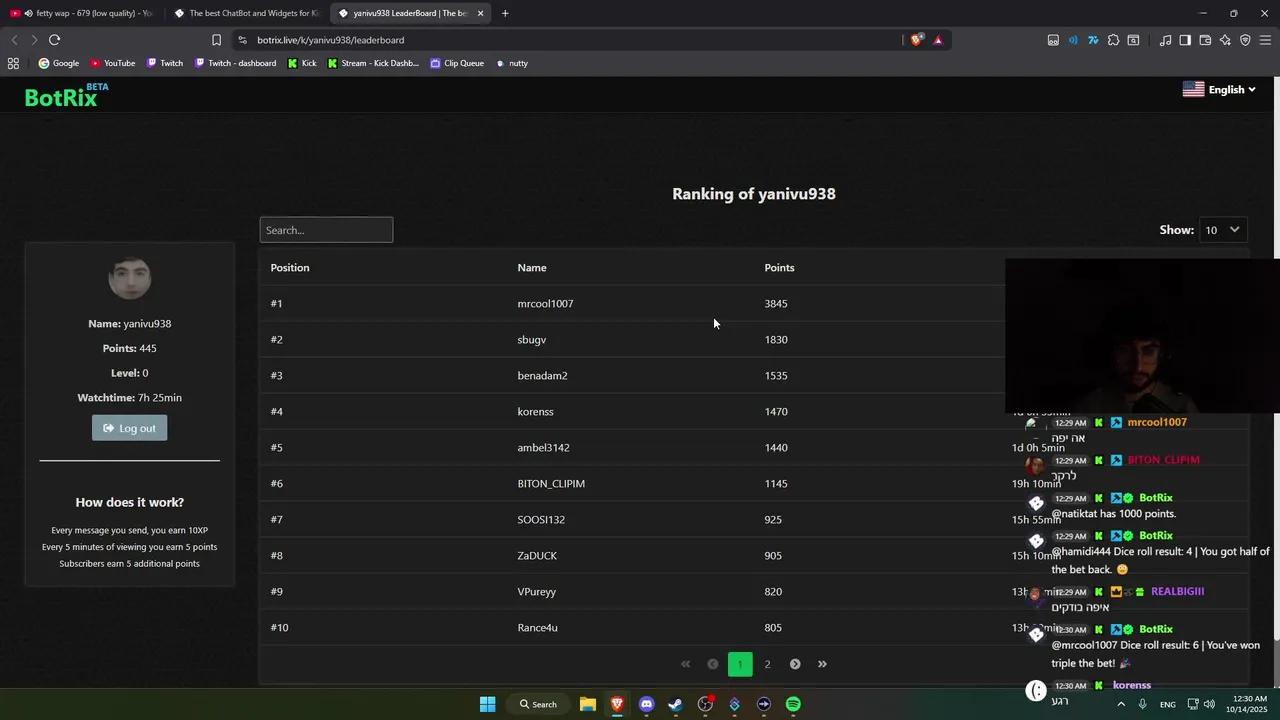Open the nutty bookmark
This screenshot has height=720, width=1280.
point(512,63)
